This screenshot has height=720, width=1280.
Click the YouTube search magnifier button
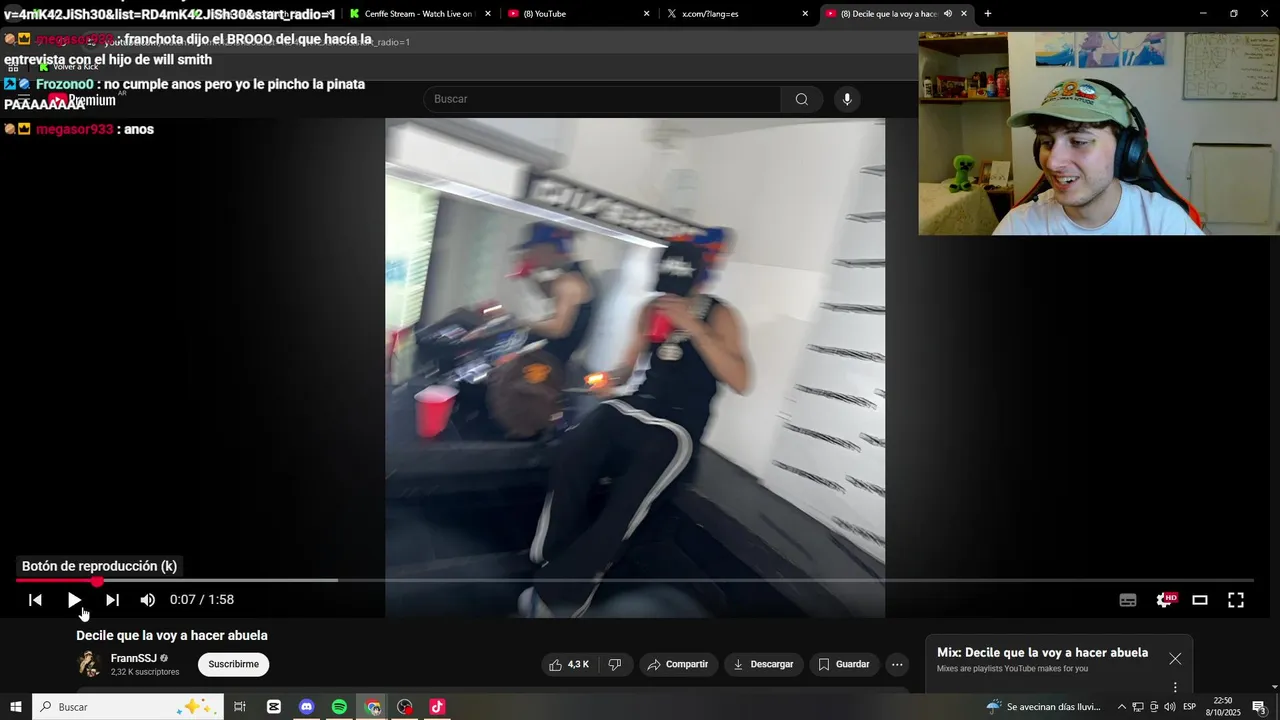[x=802, y=99]
